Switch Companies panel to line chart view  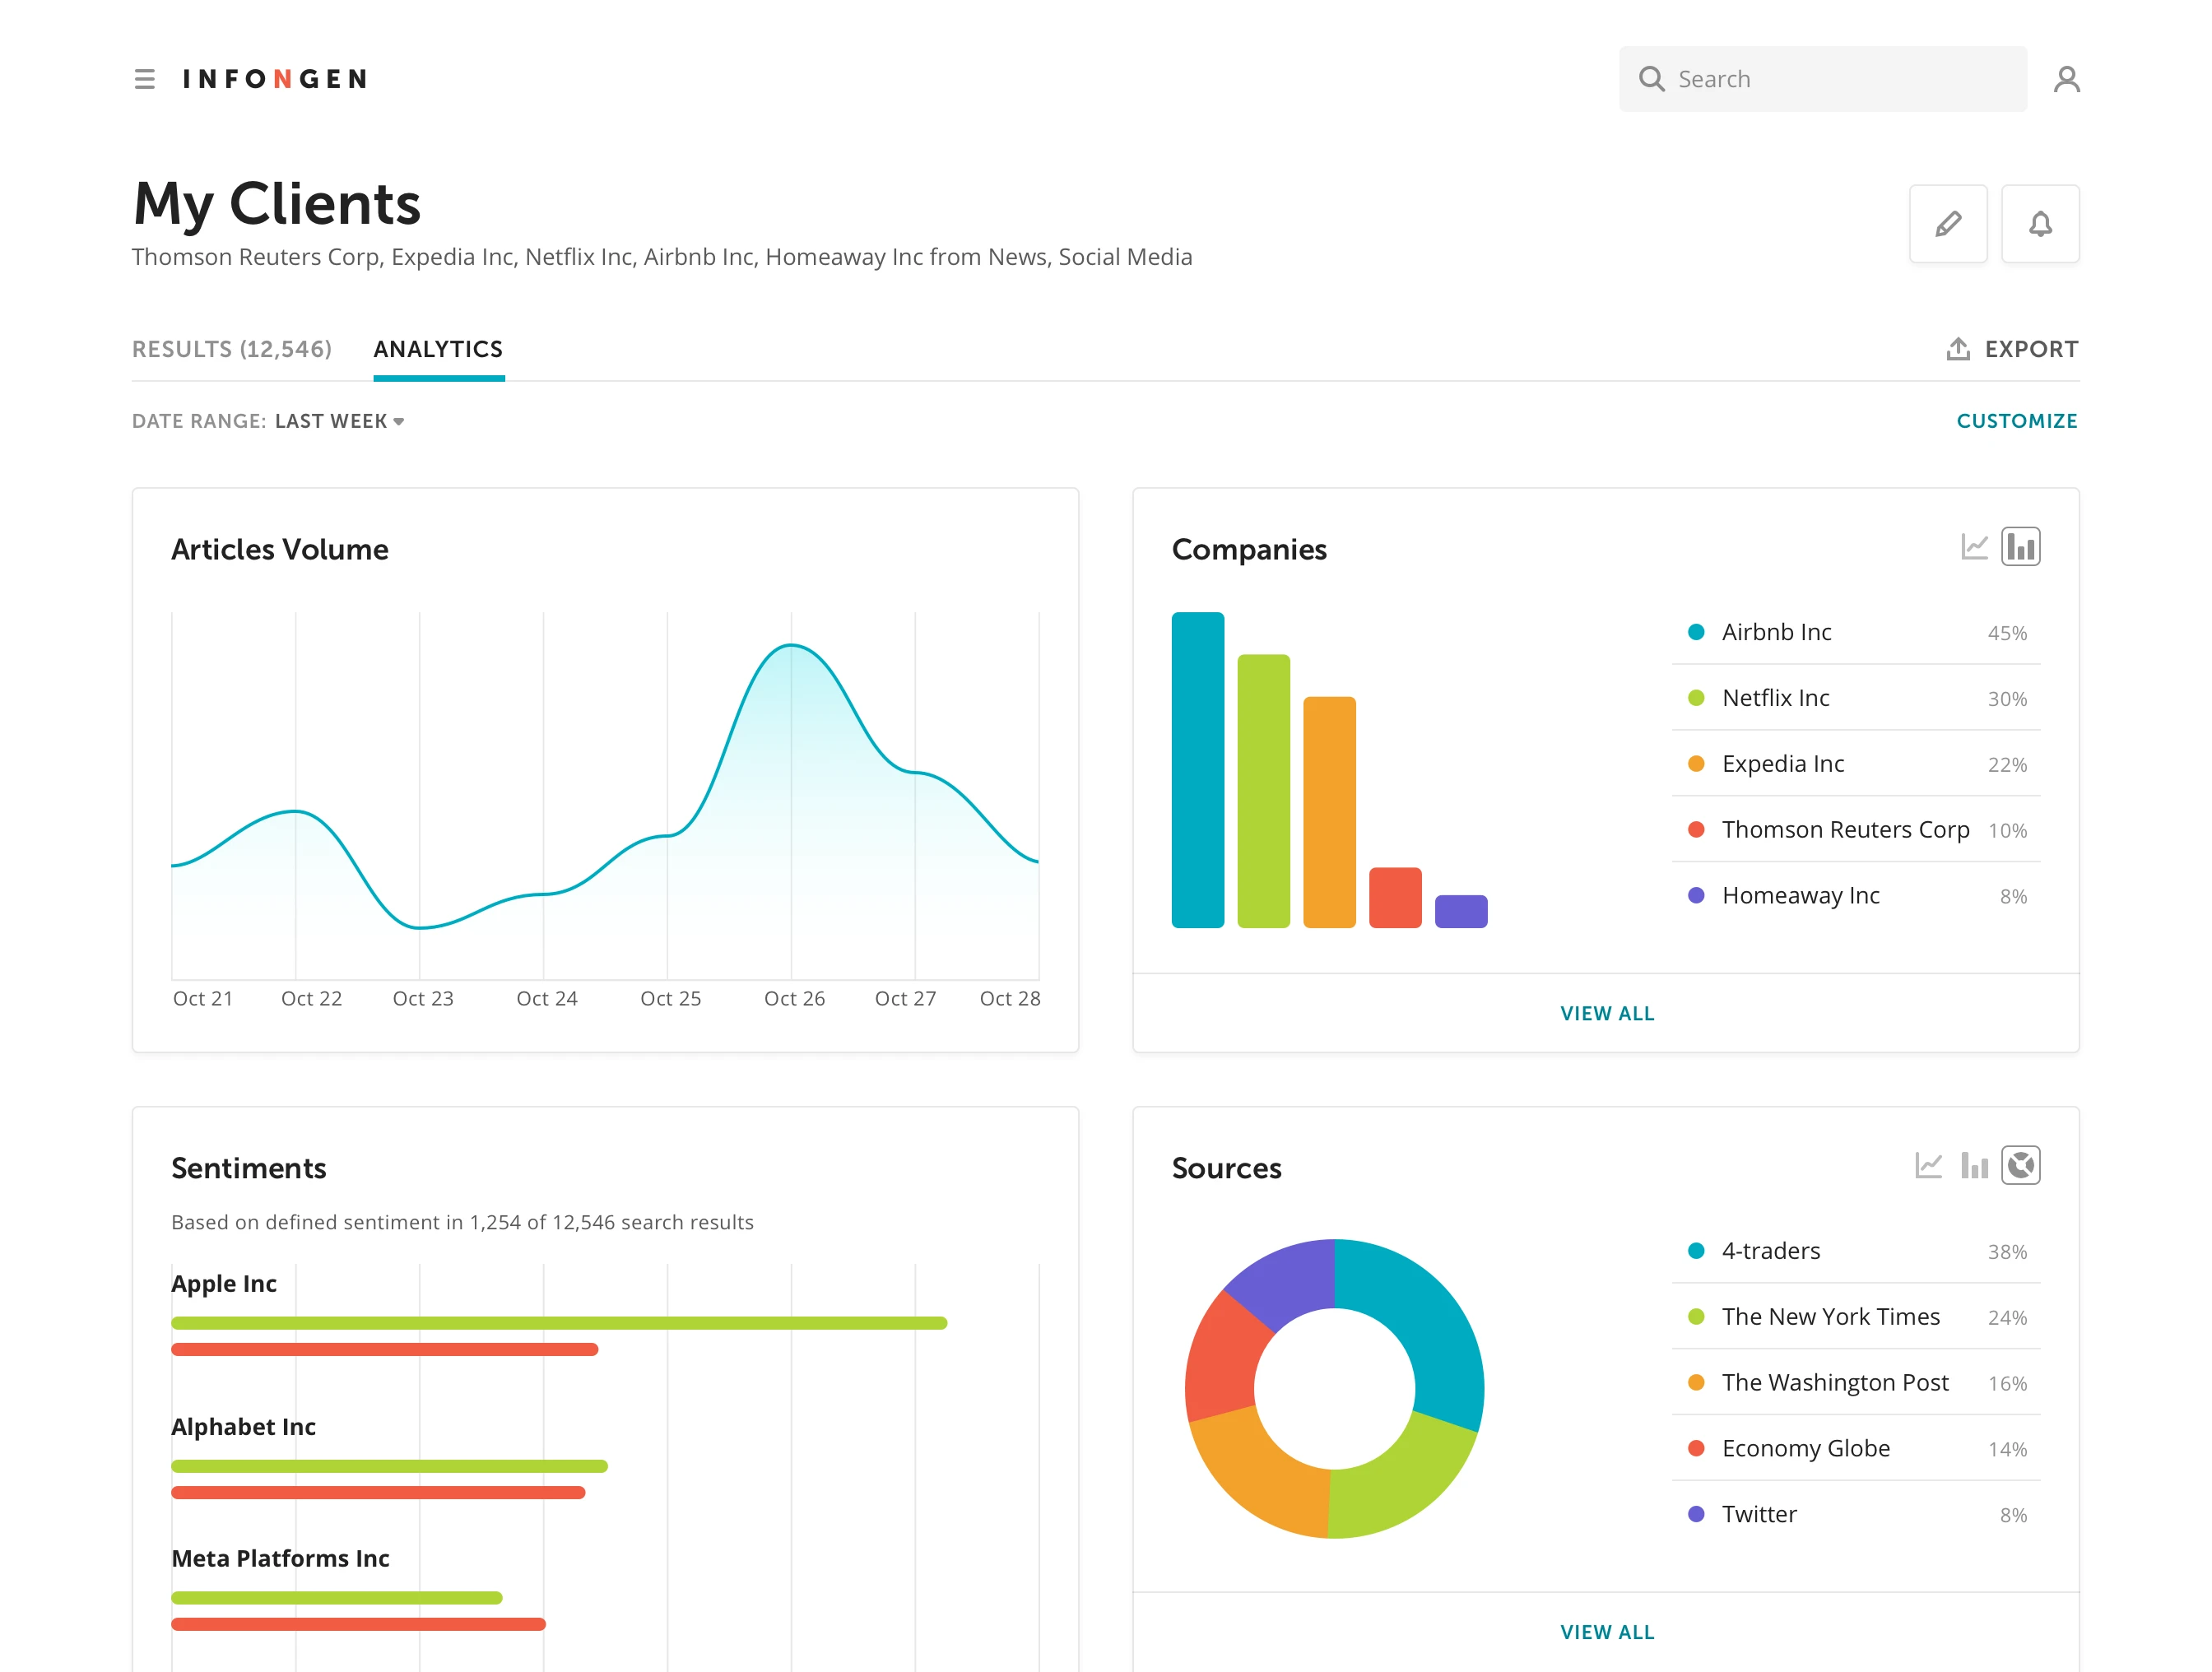click(1974, 546)
